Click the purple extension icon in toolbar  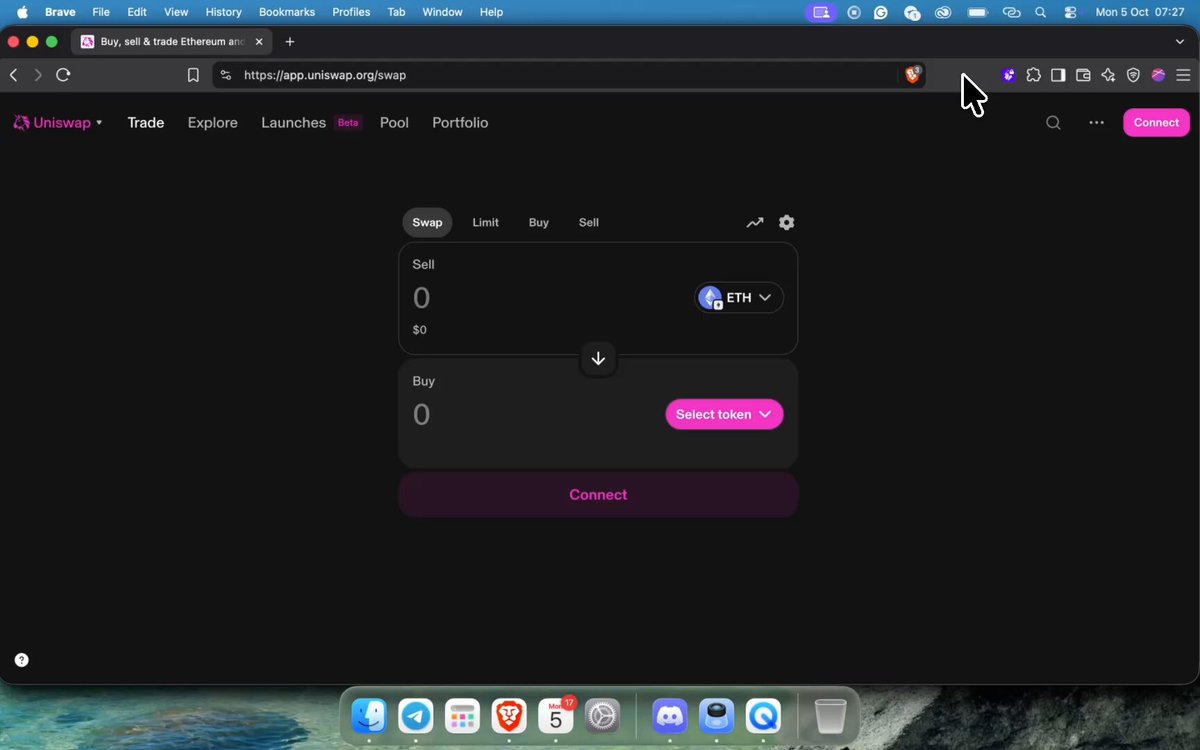point(1009,75)
